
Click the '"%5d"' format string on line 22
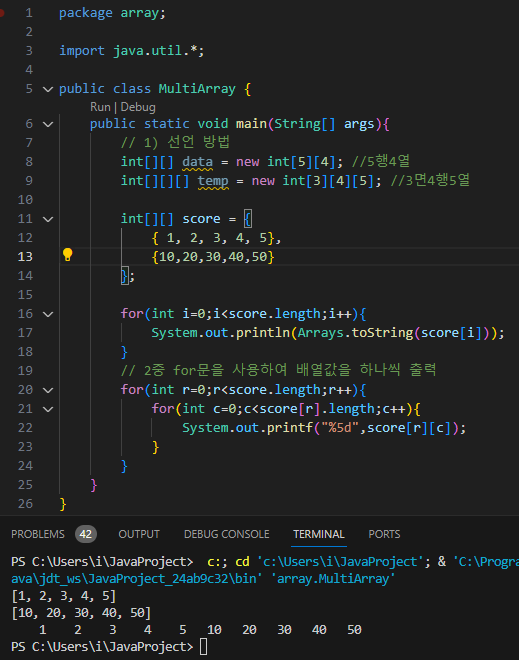(x=340, y=428)
